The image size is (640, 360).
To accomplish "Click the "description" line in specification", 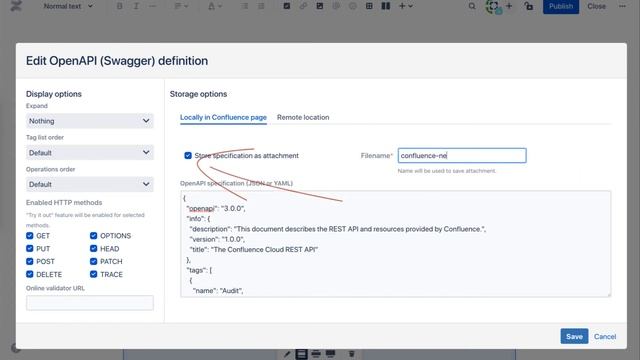I will [x=338, y=229].
